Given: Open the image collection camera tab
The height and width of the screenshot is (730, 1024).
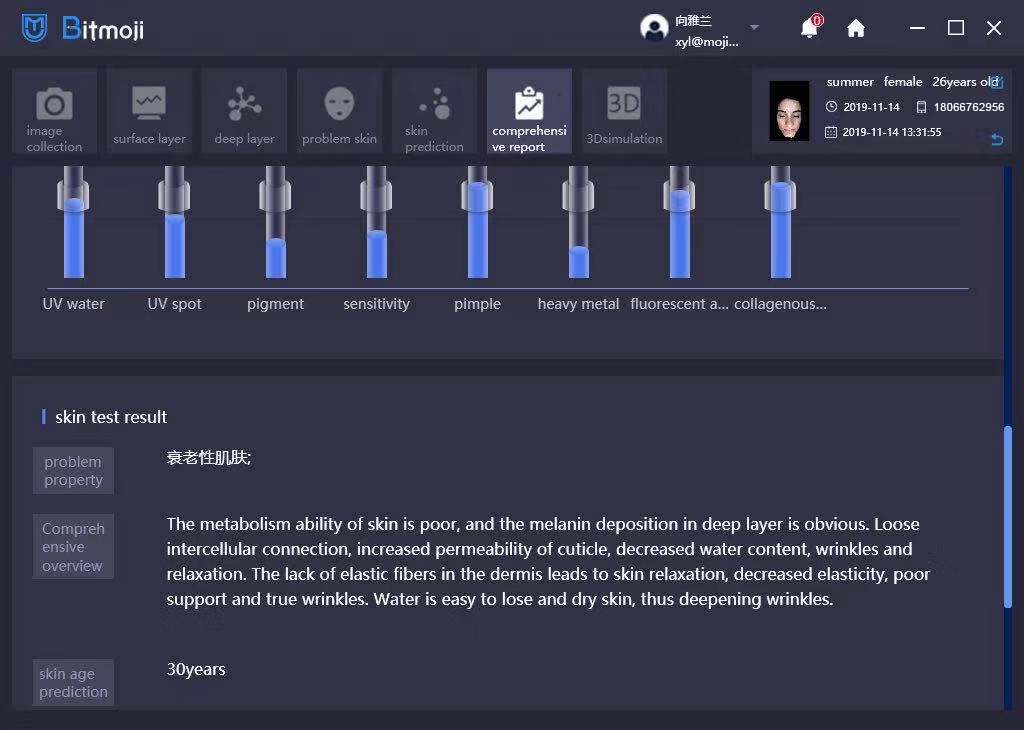Looking at the screenshot, I should pyautogui.click(x=54, y=112).
